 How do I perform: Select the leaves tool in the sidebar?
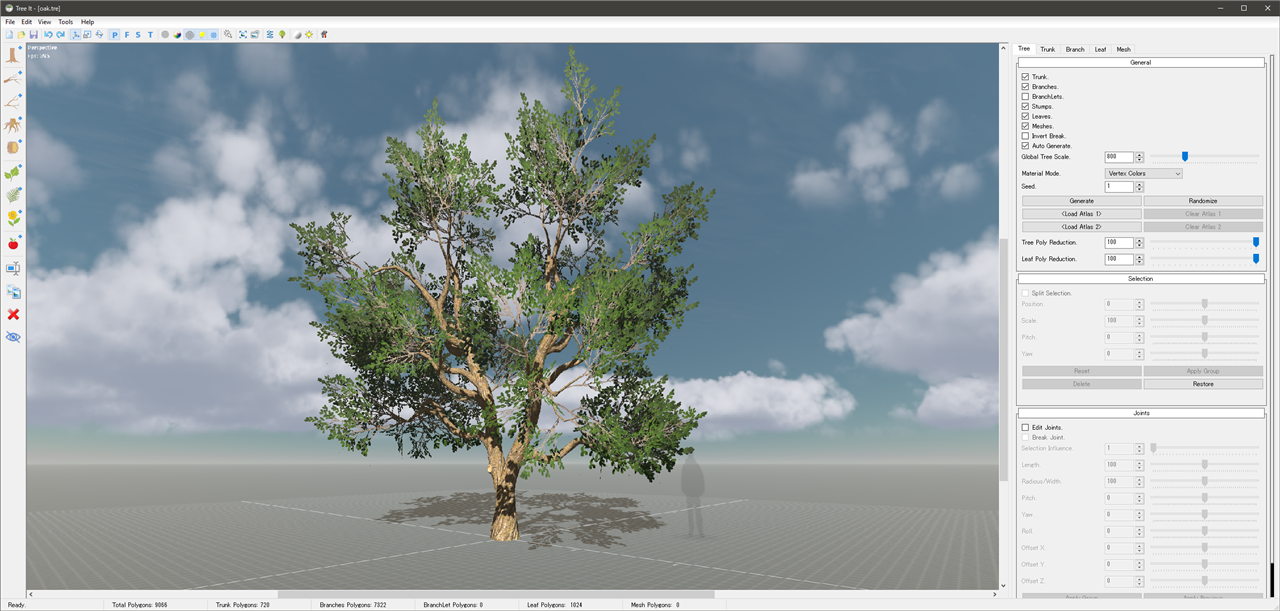[12, 171]
